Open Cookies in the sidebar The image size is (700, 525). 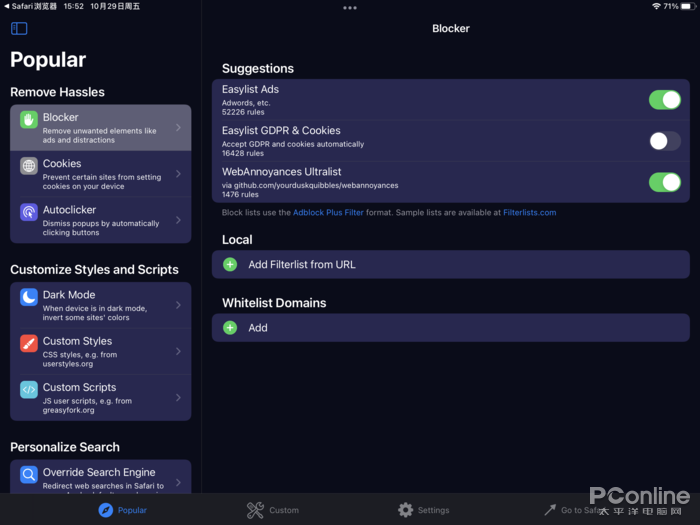[101, 174]
